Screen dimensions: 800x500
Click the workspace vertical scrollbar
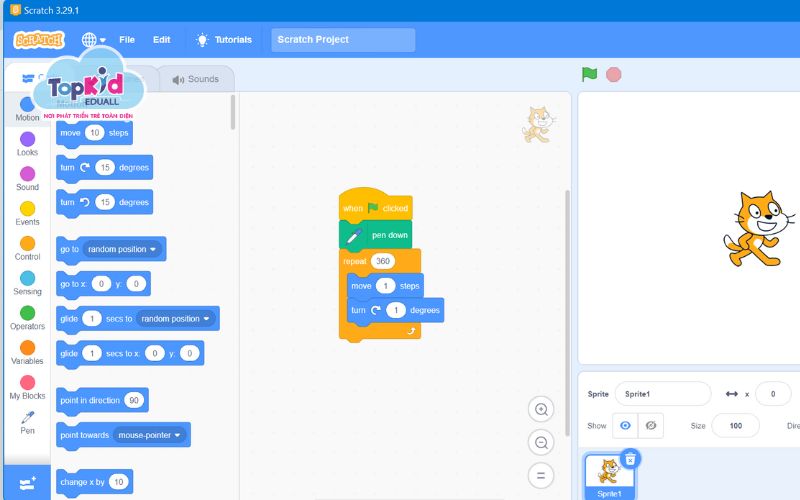click(x=567, y=312)
